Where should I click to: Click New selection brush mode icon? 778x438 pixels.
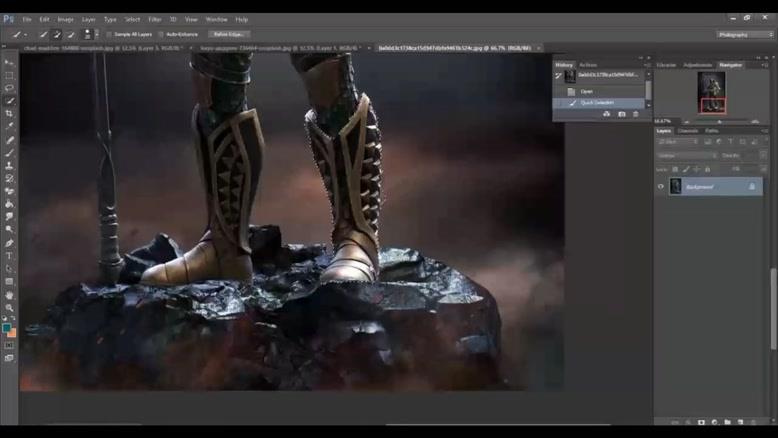pos(43,34)
